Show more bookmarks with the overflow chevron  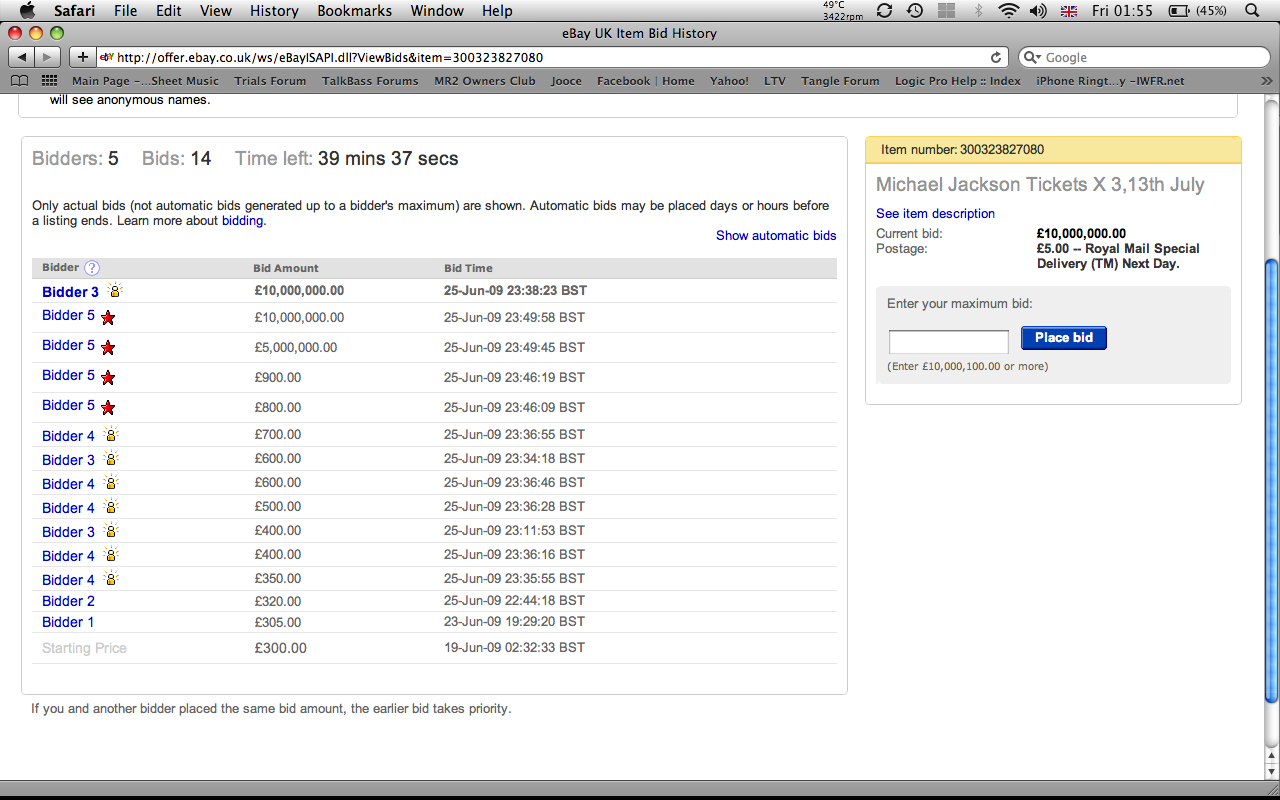coord(1266,81)
